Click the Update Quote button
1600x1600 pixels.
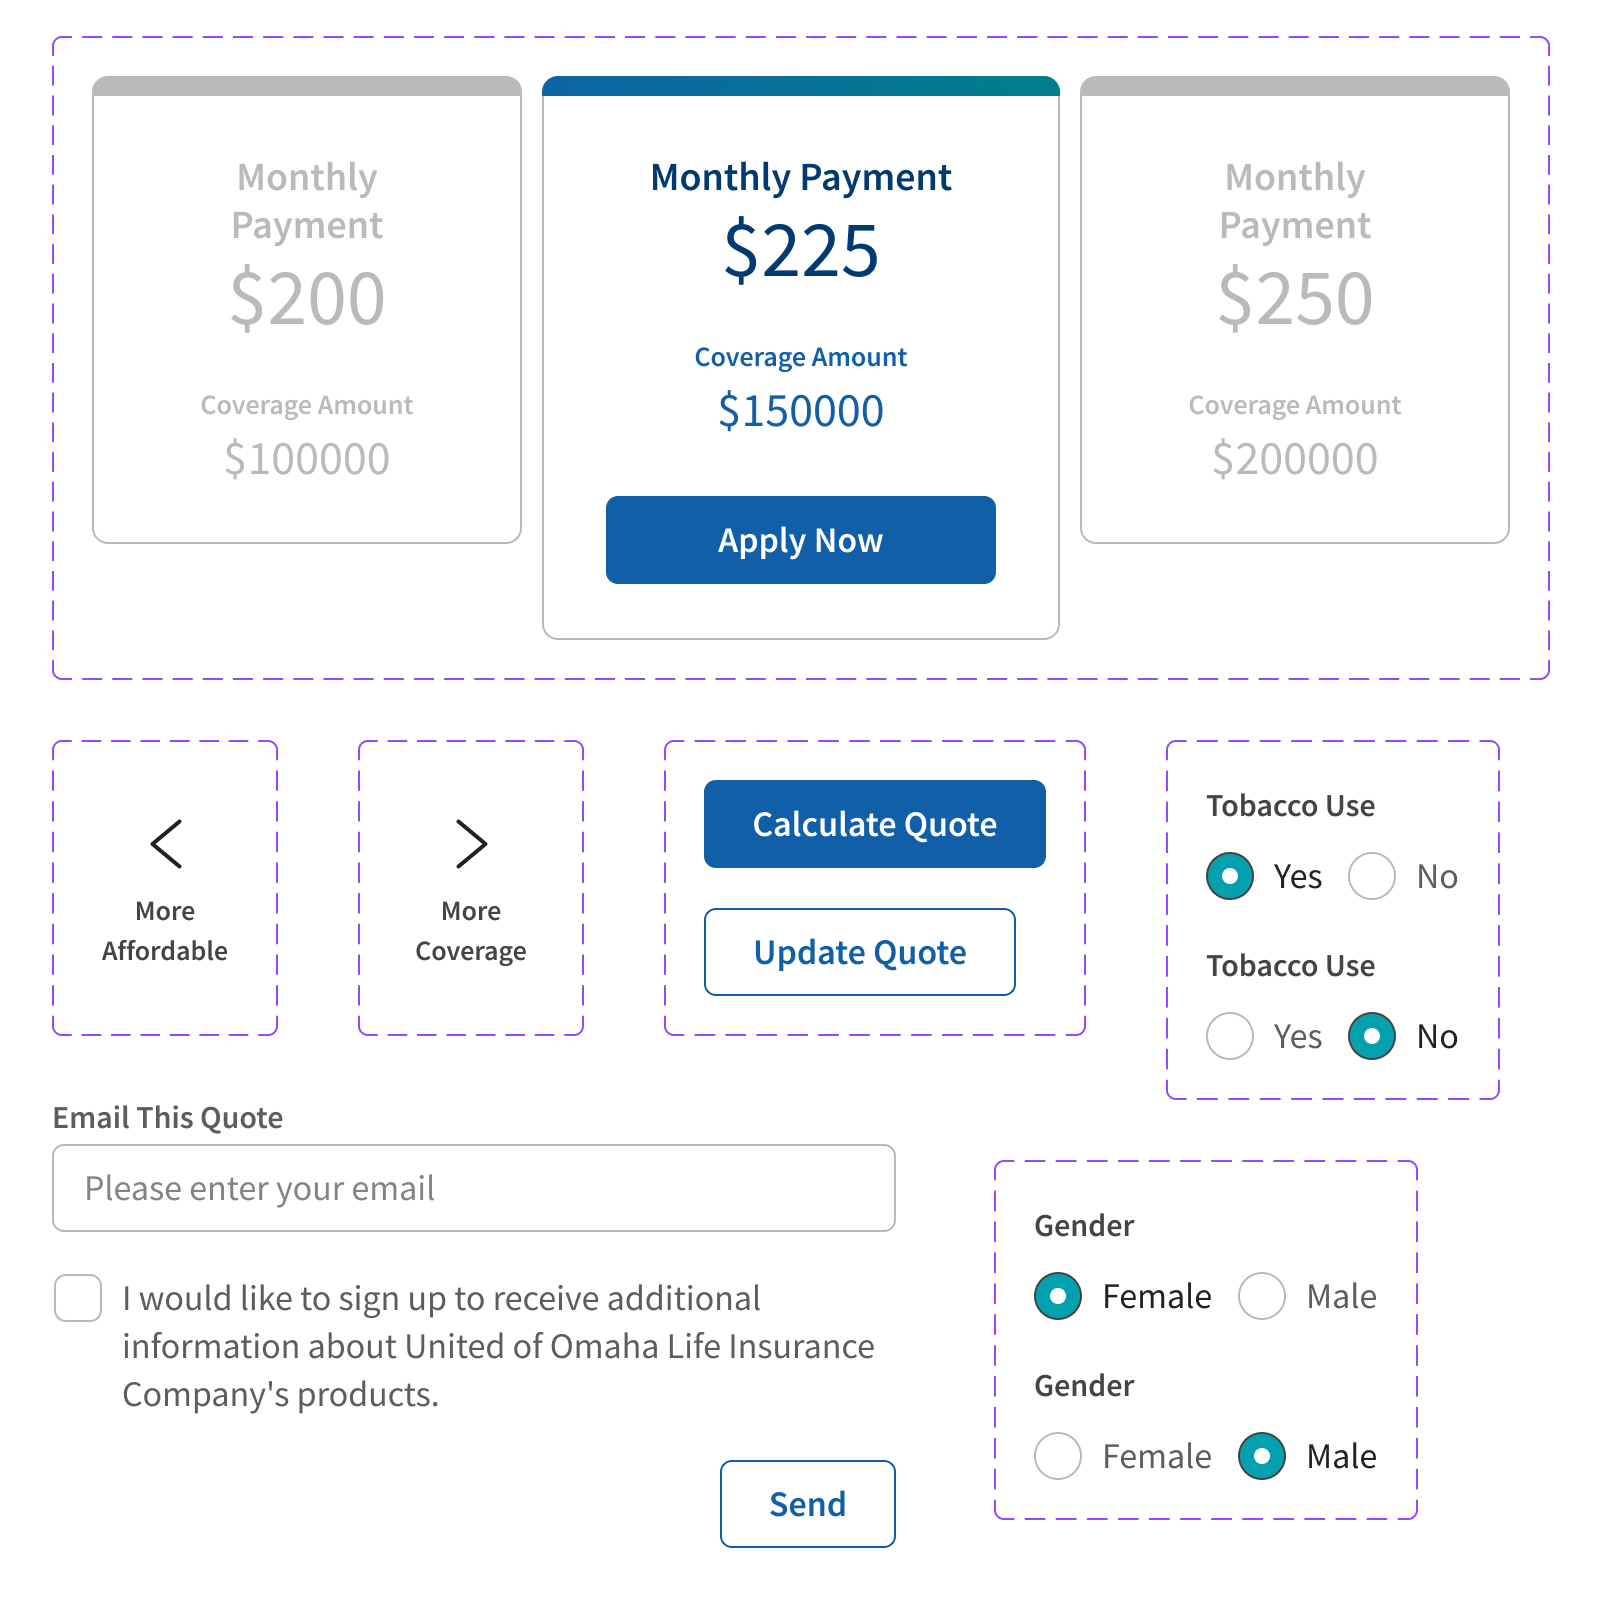[859, 952]
